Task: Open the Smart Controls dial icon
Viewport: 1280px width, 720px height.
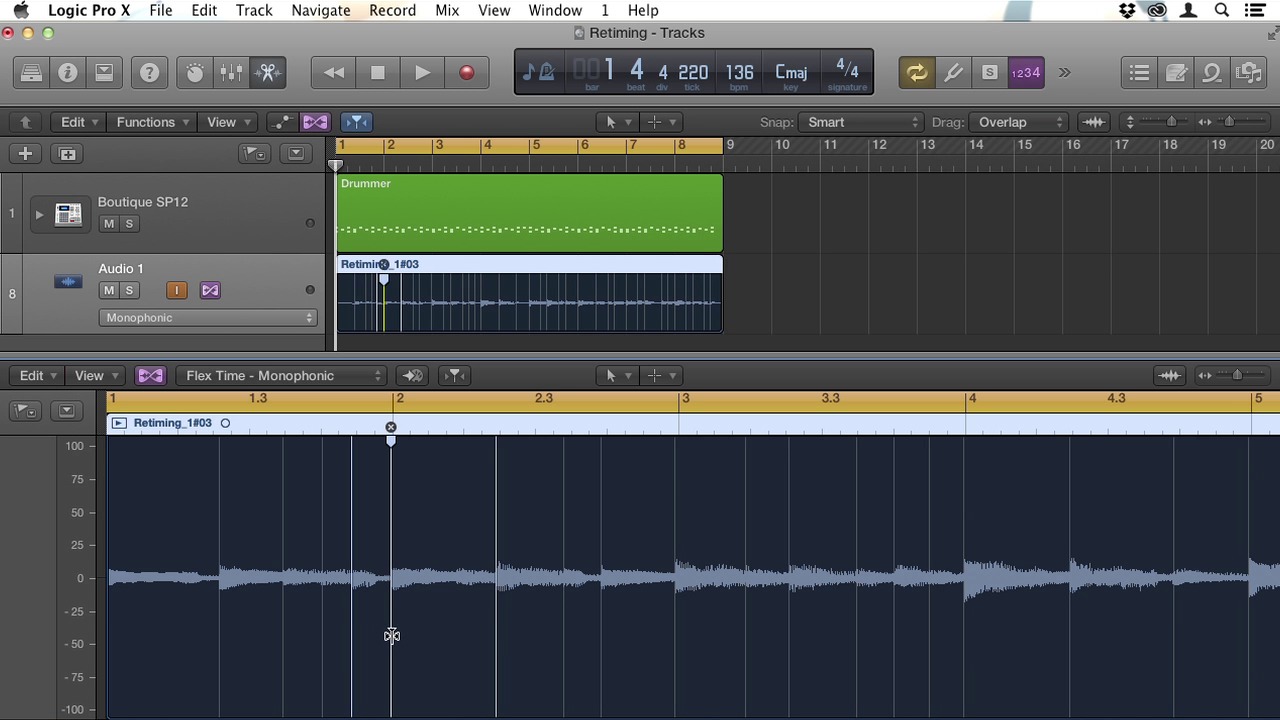Action: [x=195, y=73]
